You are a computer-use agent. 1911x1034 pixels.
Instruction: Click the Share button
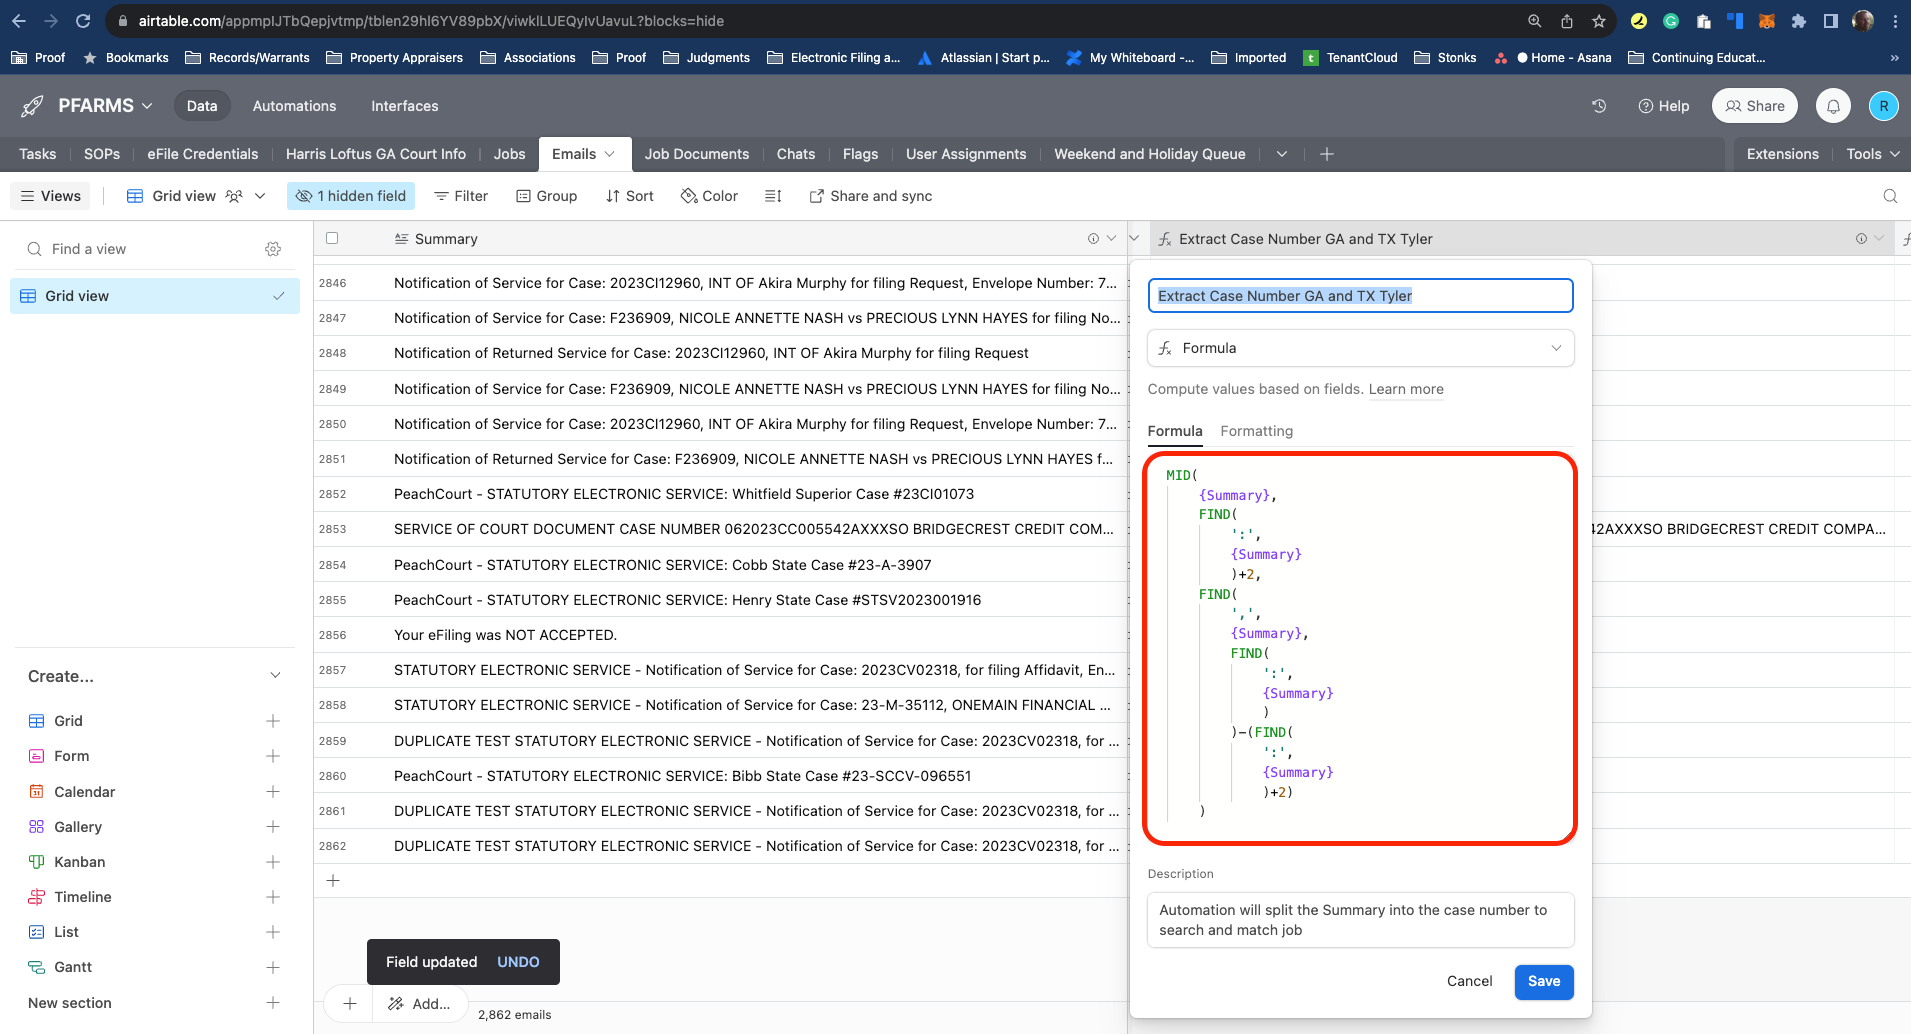tap(1755, 106)
